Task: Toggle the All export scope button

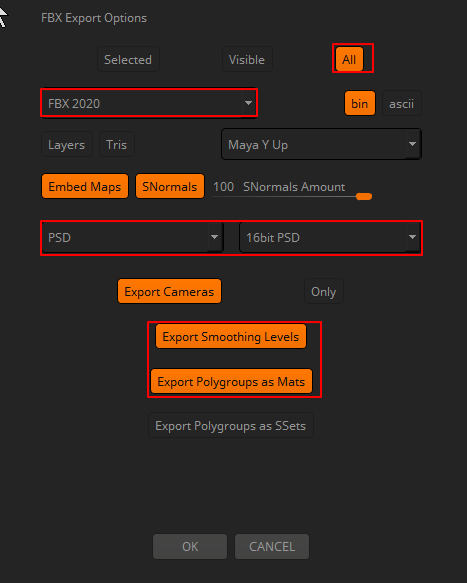Action: pos(349,59)
